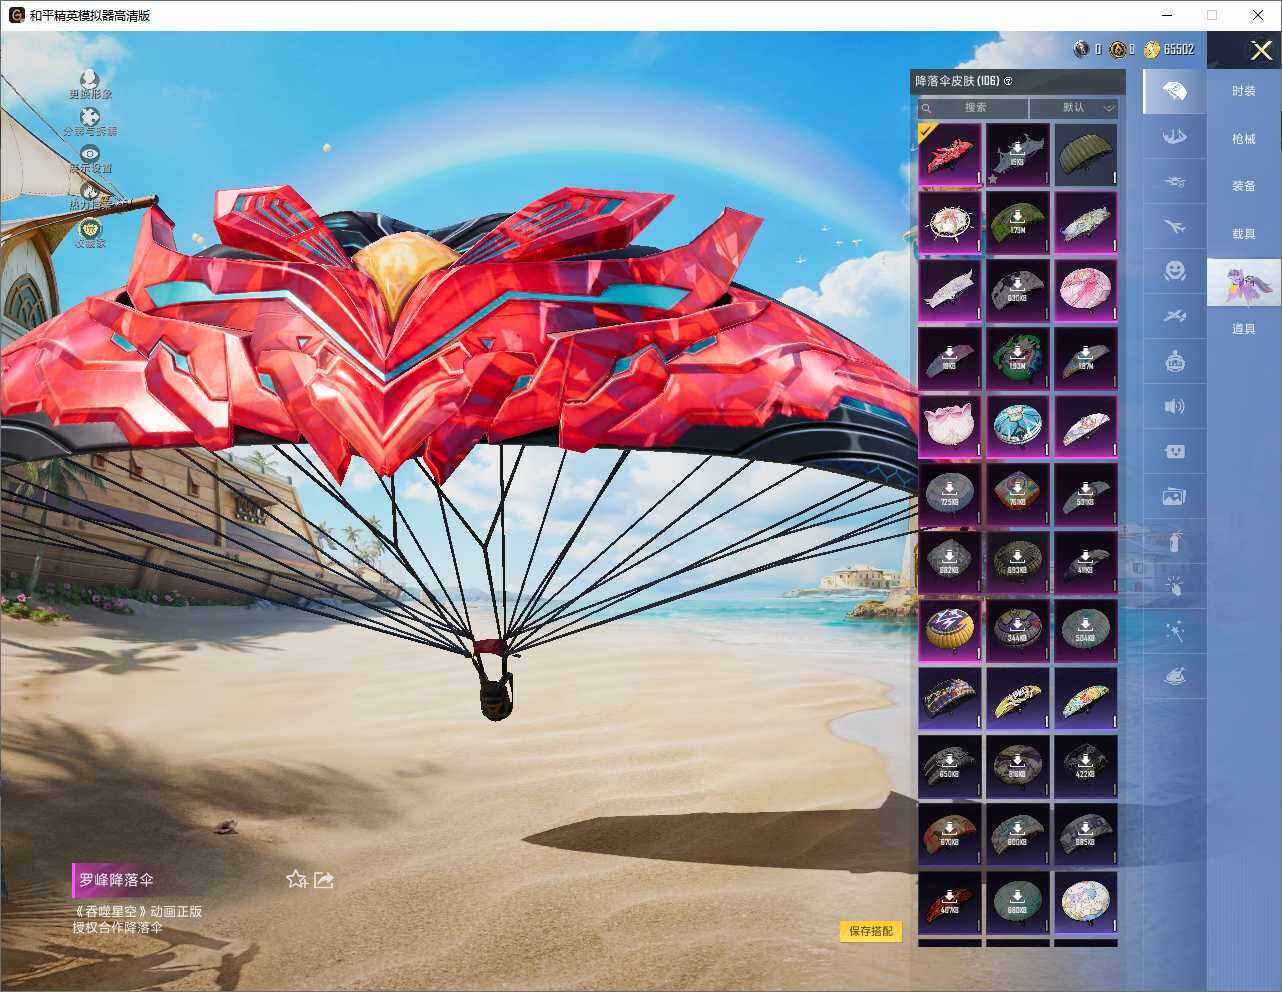The height and width of the screenshot is (992, 1282).
Task: Select the blue round anime parachute skin
Action: pyautogui.click(x=1018, y=427)
